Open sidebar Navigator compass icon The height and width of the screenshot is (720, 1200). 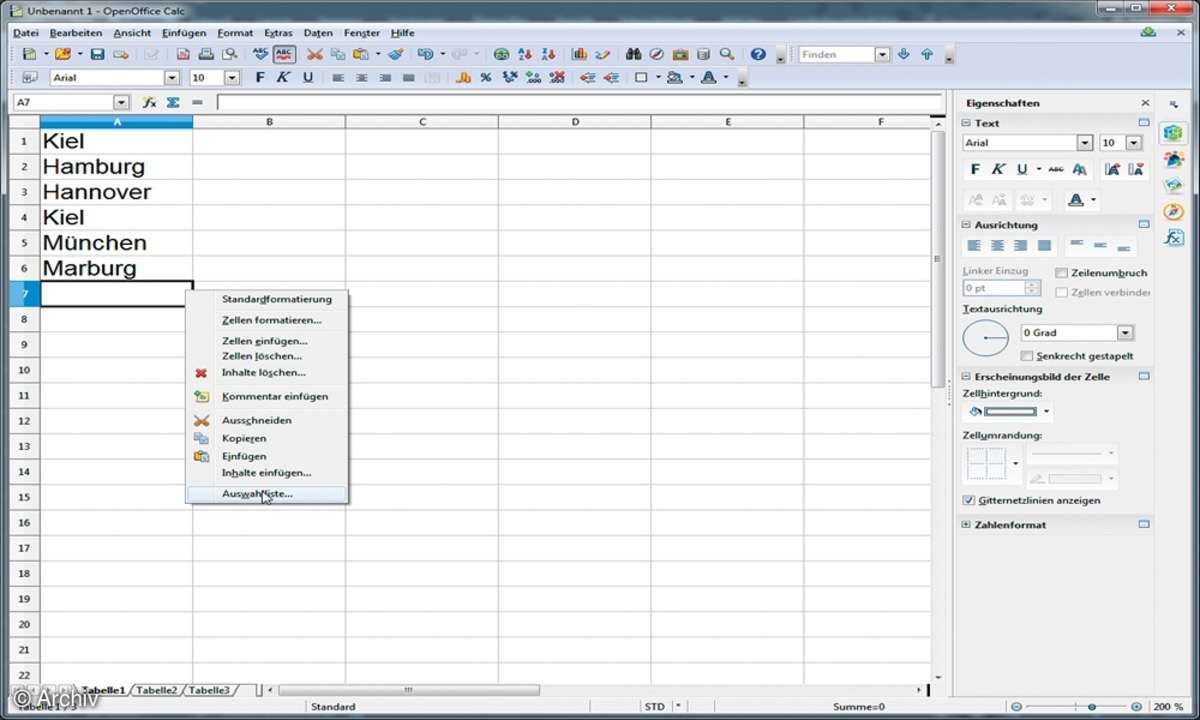point(1173,211)
